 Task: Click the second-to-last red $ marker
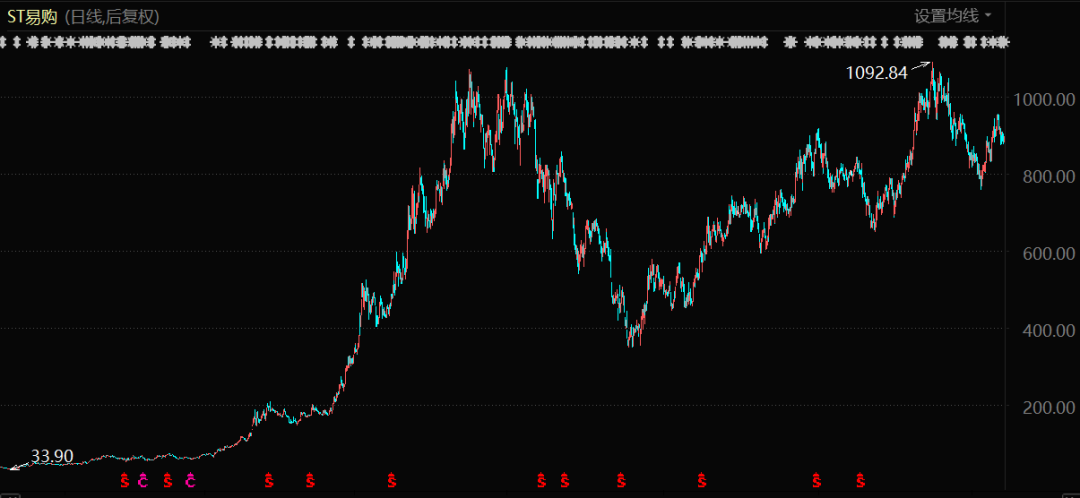(x=817, y=481)
